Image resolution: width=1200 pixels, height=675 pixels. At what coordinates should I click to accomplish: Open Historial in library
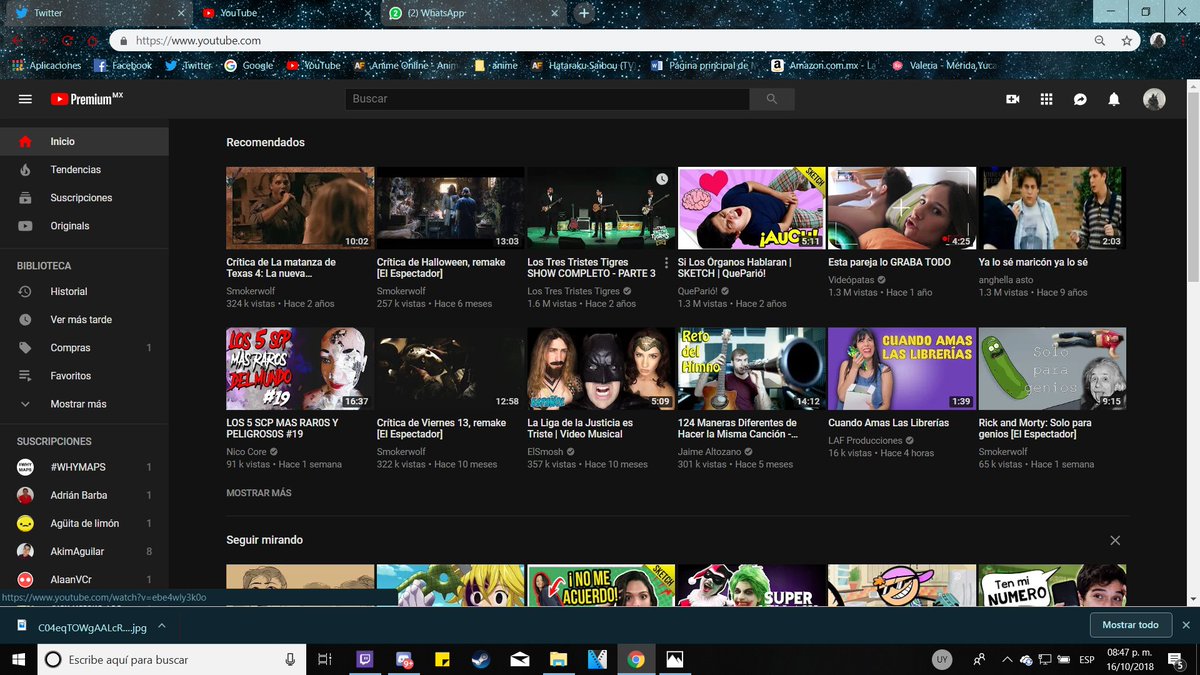(84, 291)
